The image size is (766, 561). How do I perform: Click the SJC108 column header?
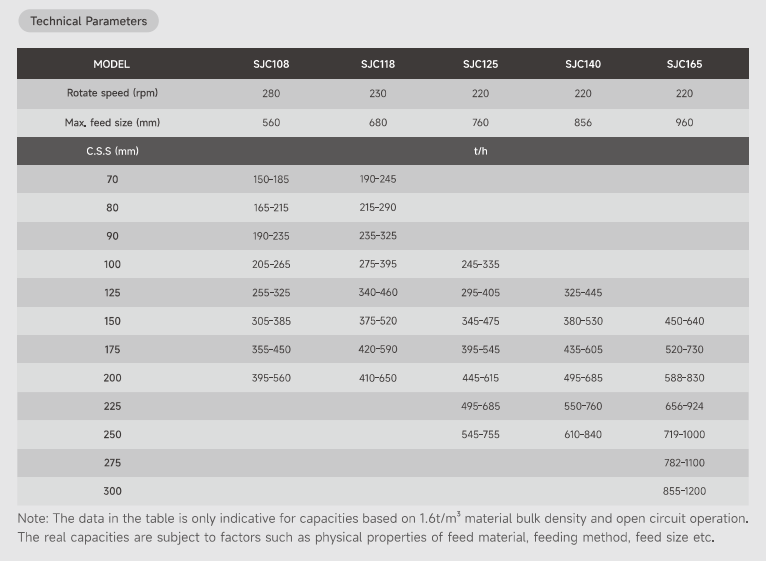click(271, 64)
